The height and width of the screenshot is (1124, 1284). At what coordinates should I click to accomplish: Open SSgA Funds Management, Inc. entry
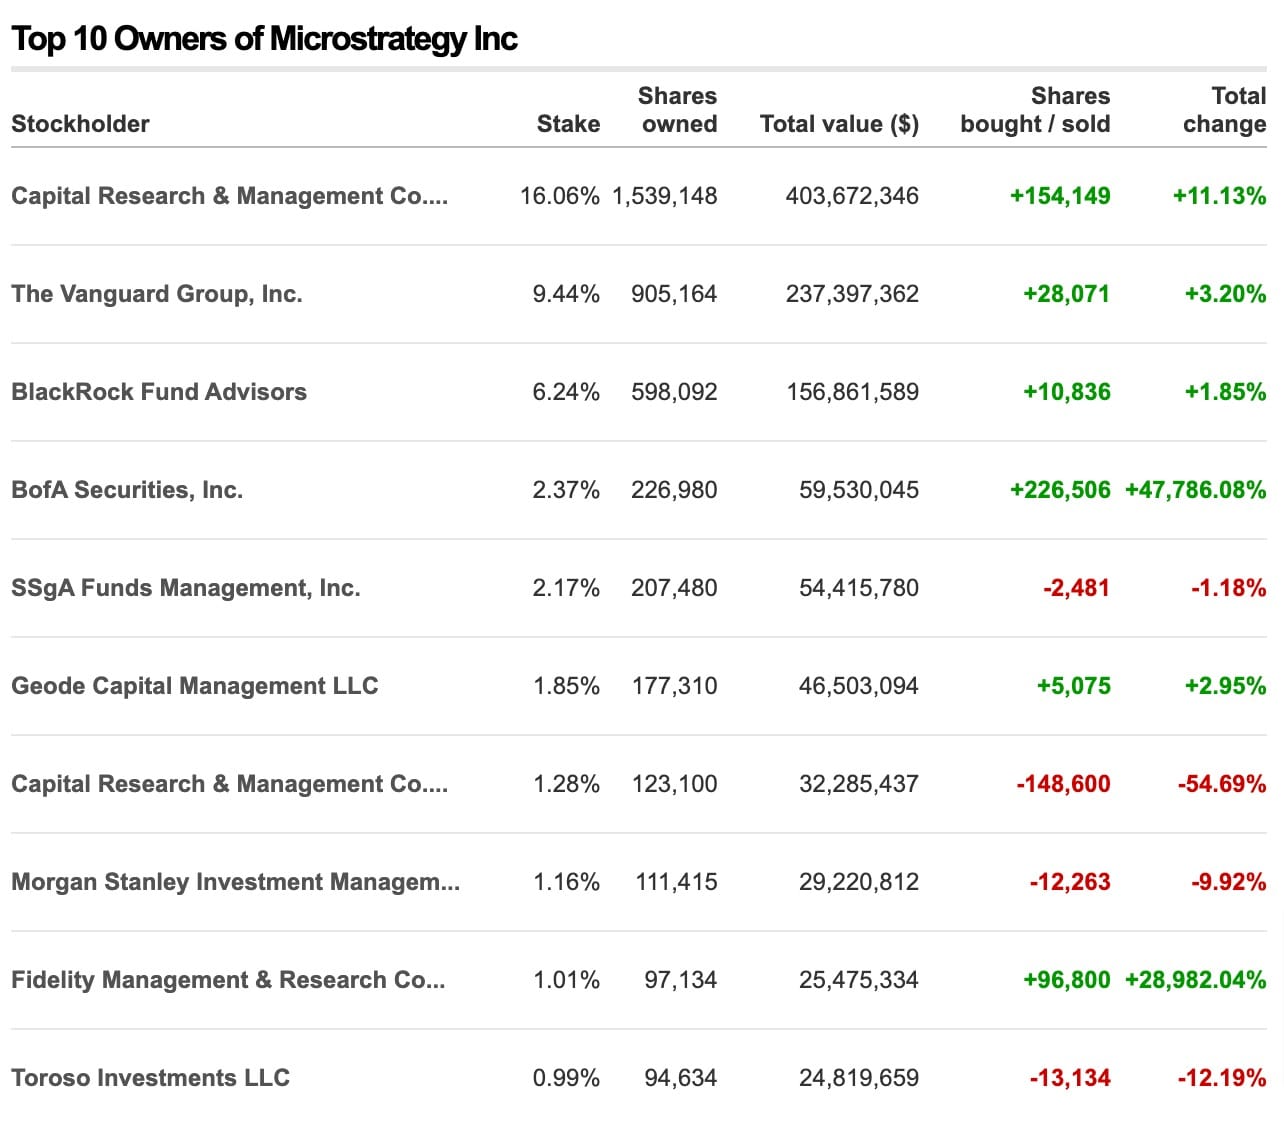(186, 588)
